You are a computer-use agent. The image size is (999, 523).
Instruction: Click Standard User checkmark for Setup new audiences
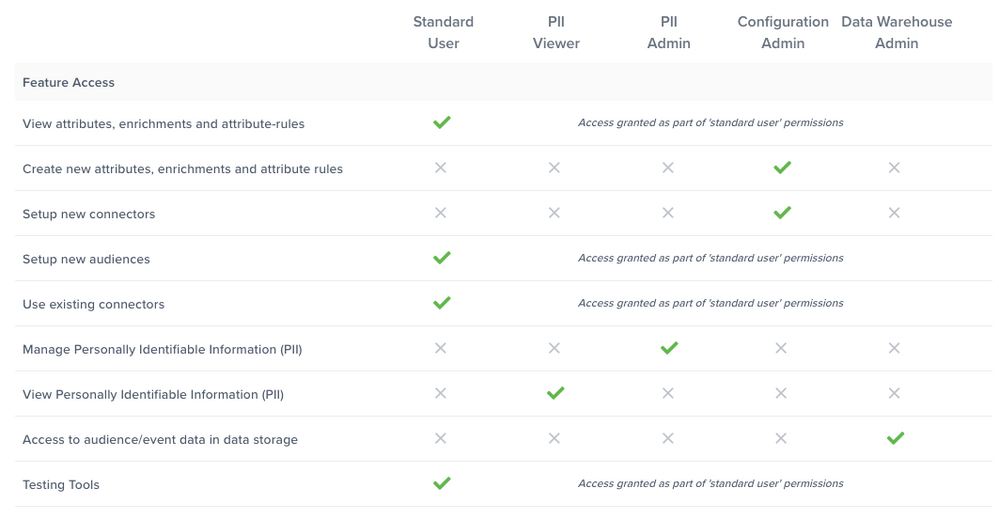[442, 258]
